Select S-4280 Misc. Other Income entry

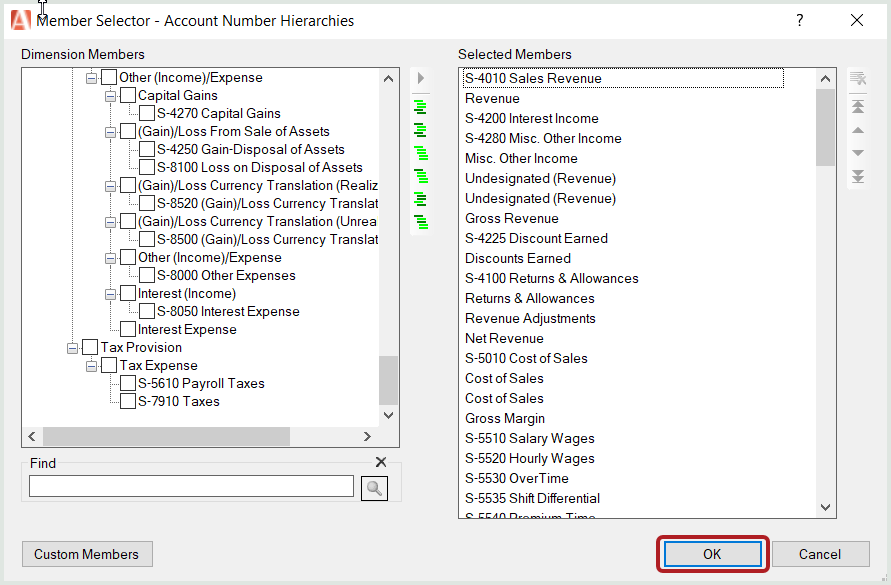[543, 138]
